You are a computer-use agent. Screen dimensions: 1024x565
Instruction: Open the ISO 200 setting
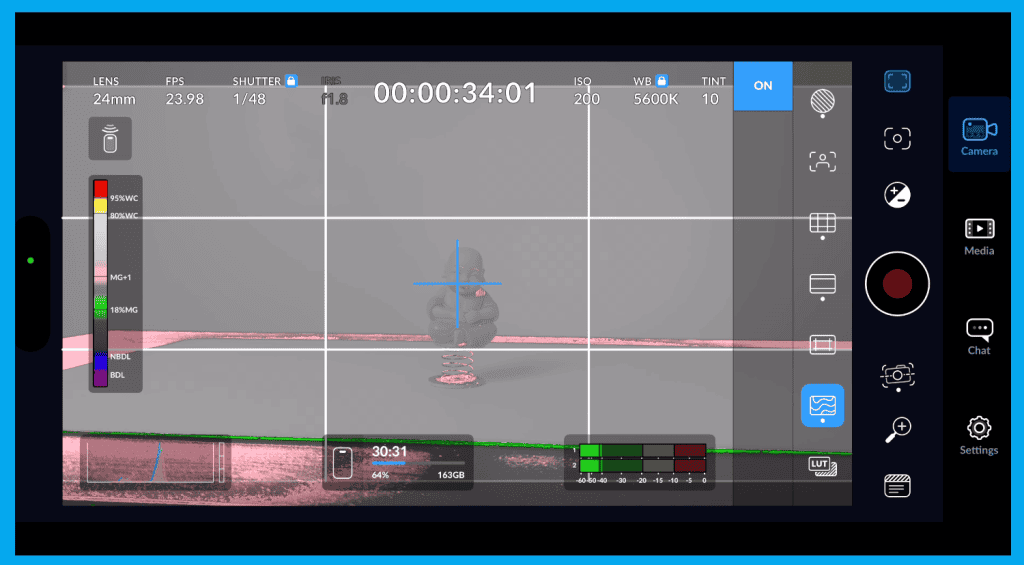point(586,91)
